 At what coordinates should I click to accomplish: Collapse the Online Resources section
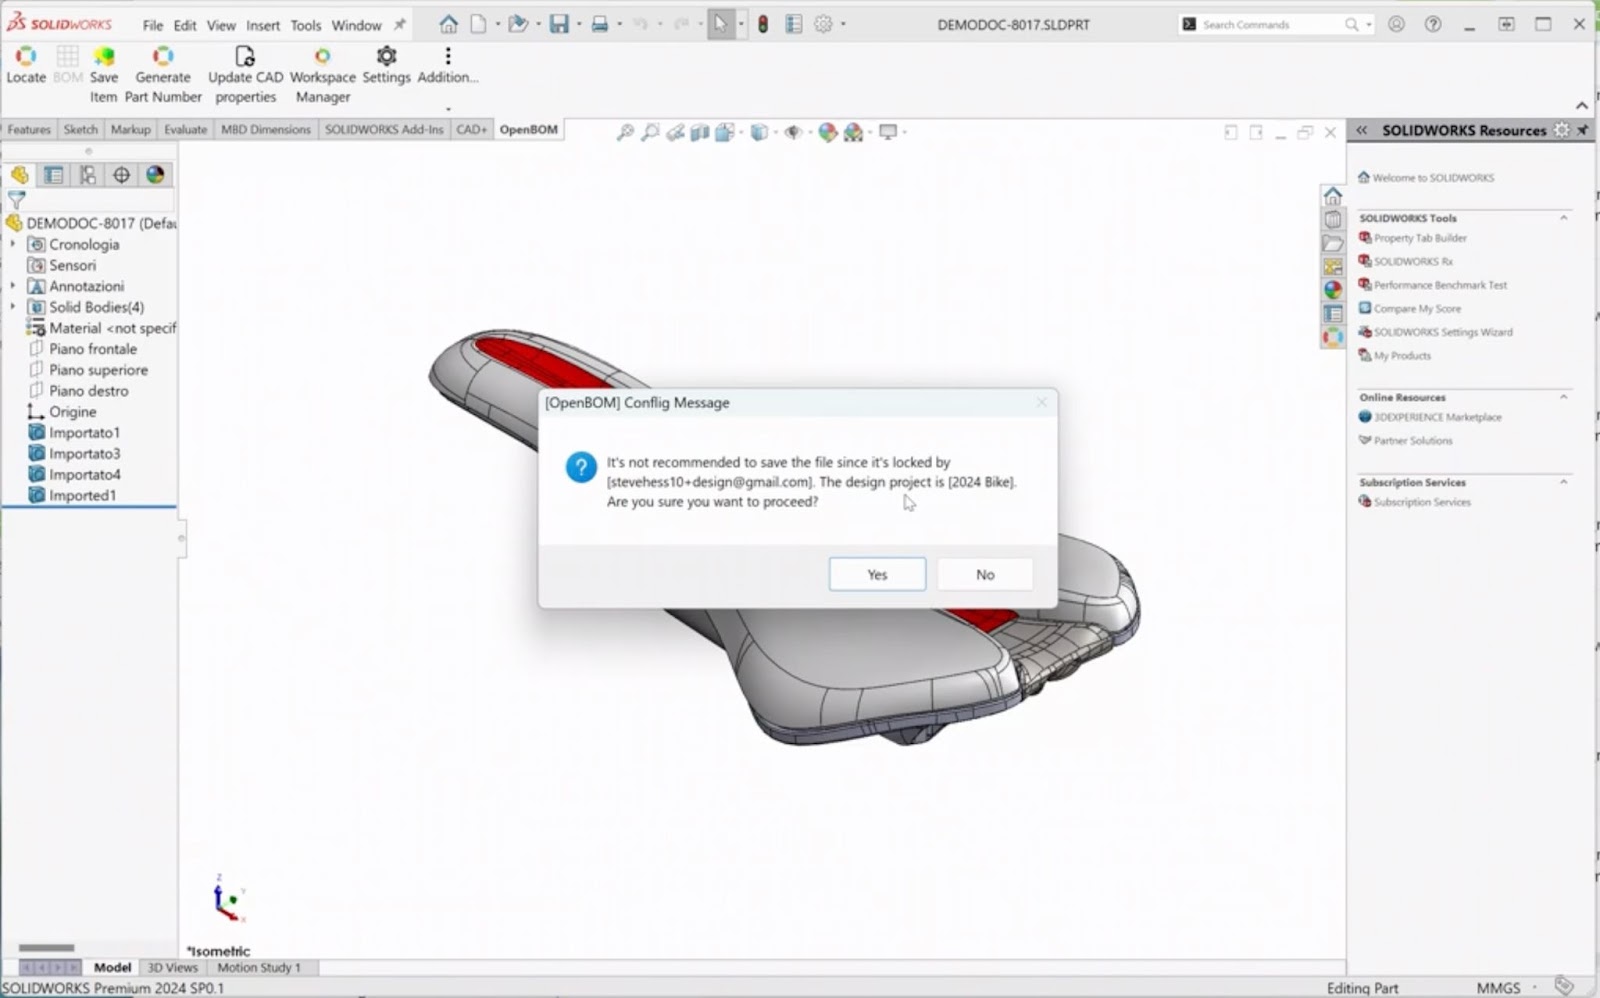coord(1564,397)
